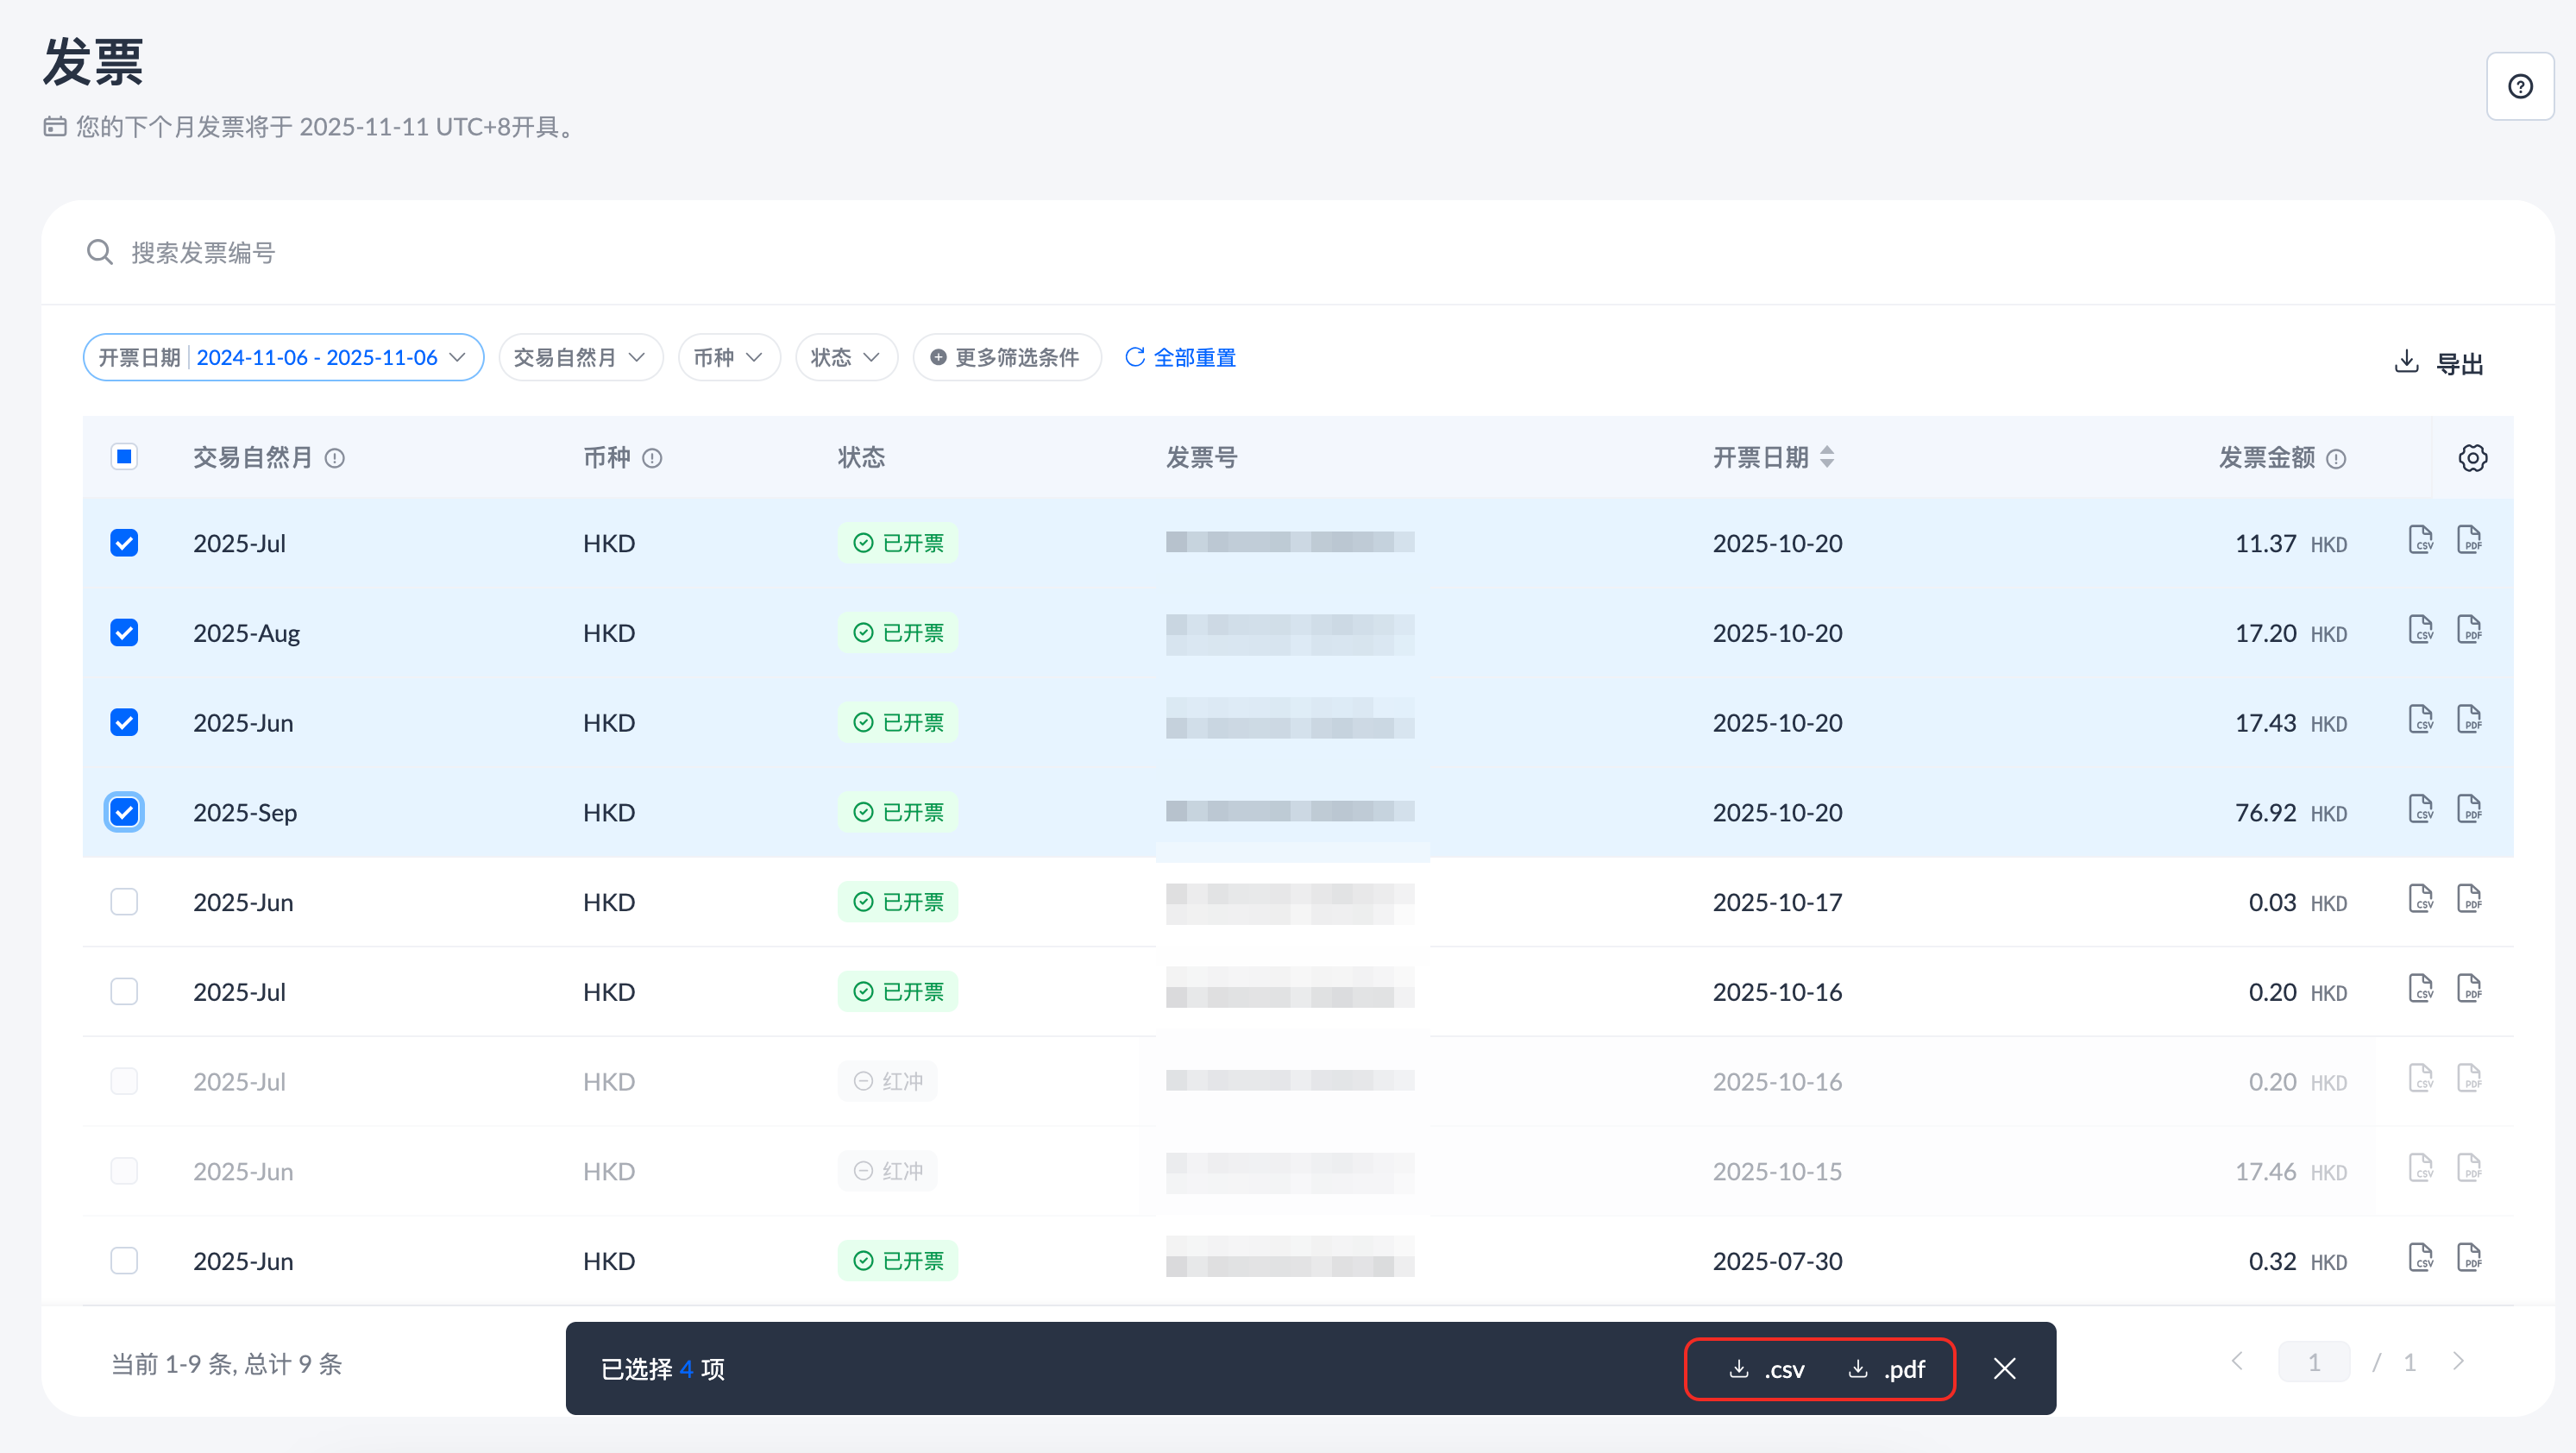Expand the 币种 filter dropdown
This screenshot has height=1453, width=2576.
point(728,358)
